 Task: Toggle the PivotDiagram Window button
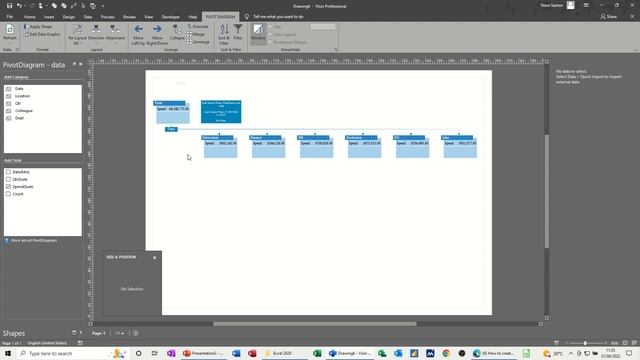click(258, 33)
